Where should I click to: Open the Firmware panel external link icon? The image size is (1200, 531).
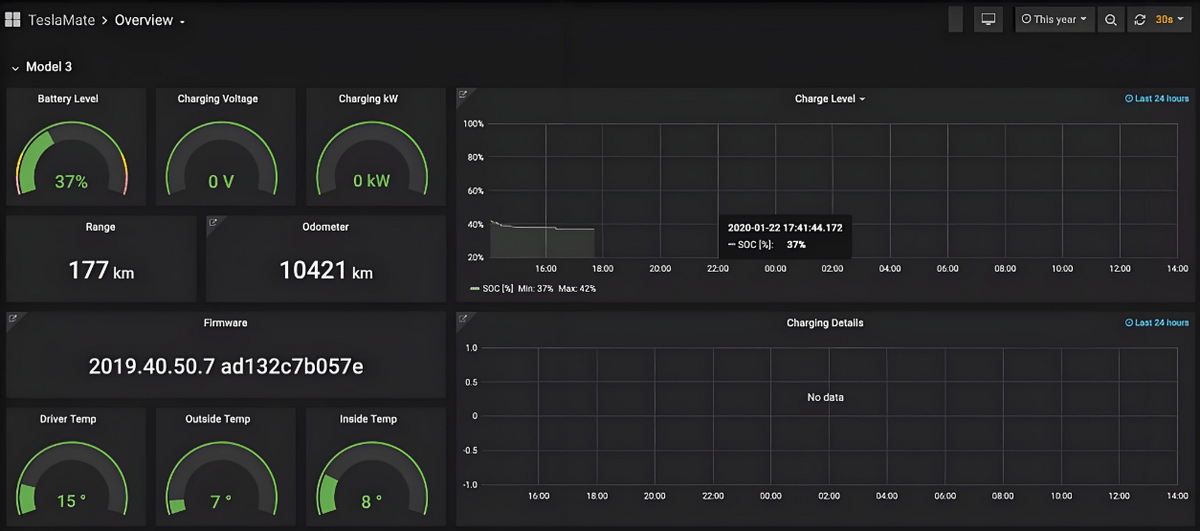tap(13, 318)
